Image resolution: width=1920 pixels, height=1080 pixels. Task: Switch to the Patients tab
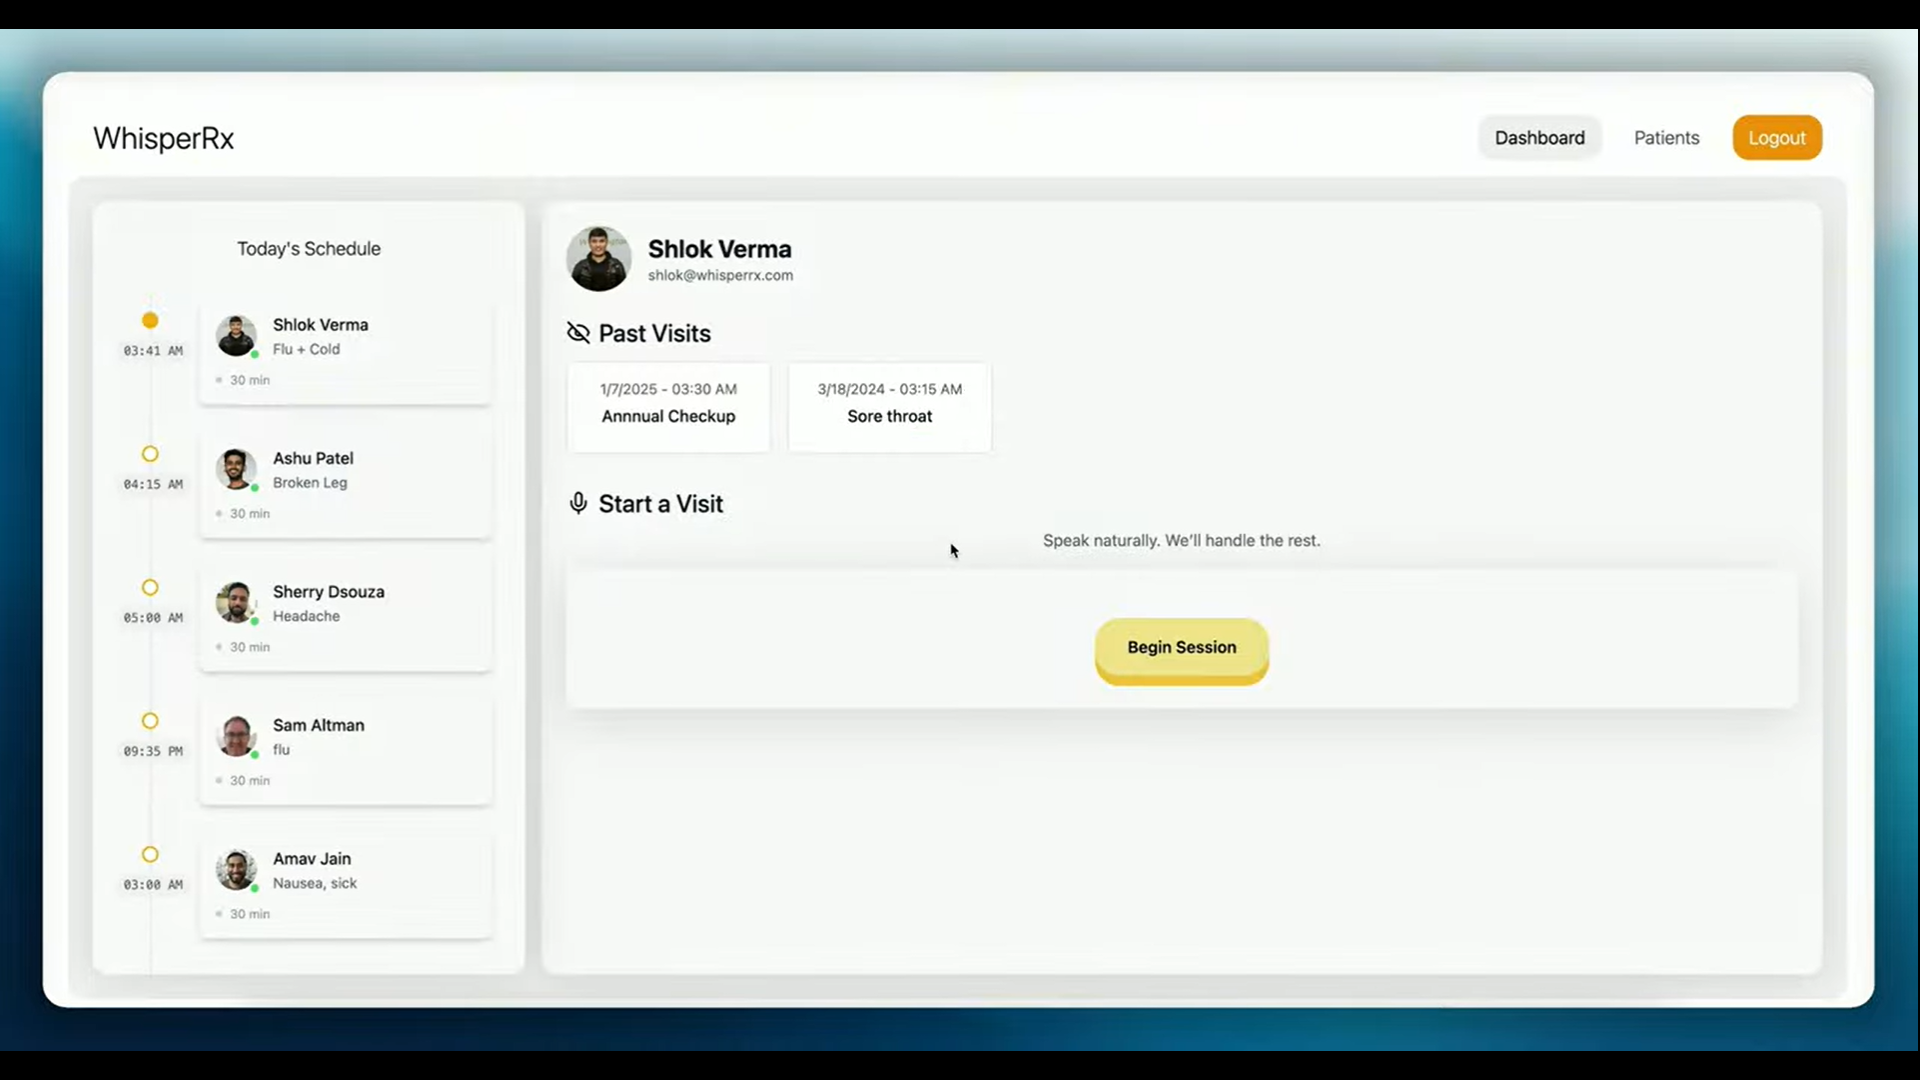(1666, 138)
